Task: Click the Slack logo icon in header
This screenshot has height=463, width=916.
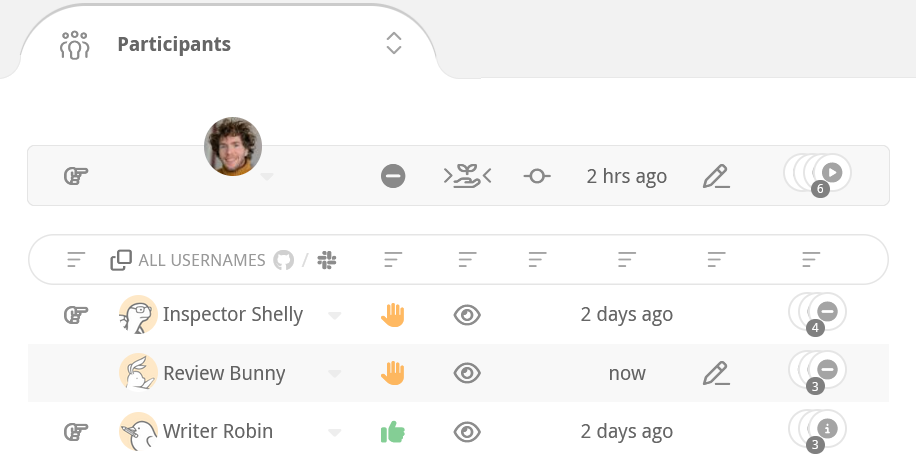Action: pos(327,260)
